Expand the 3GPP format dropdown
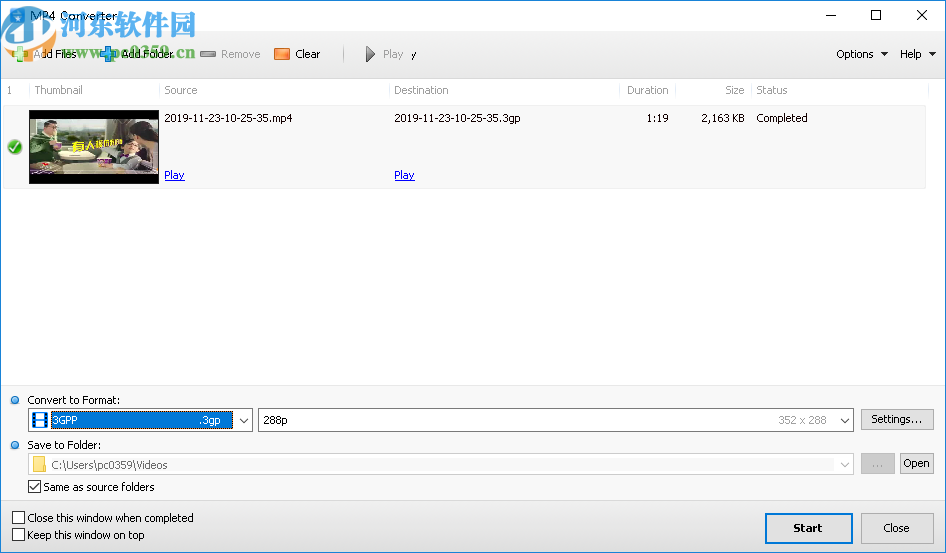 click(244, 420)
